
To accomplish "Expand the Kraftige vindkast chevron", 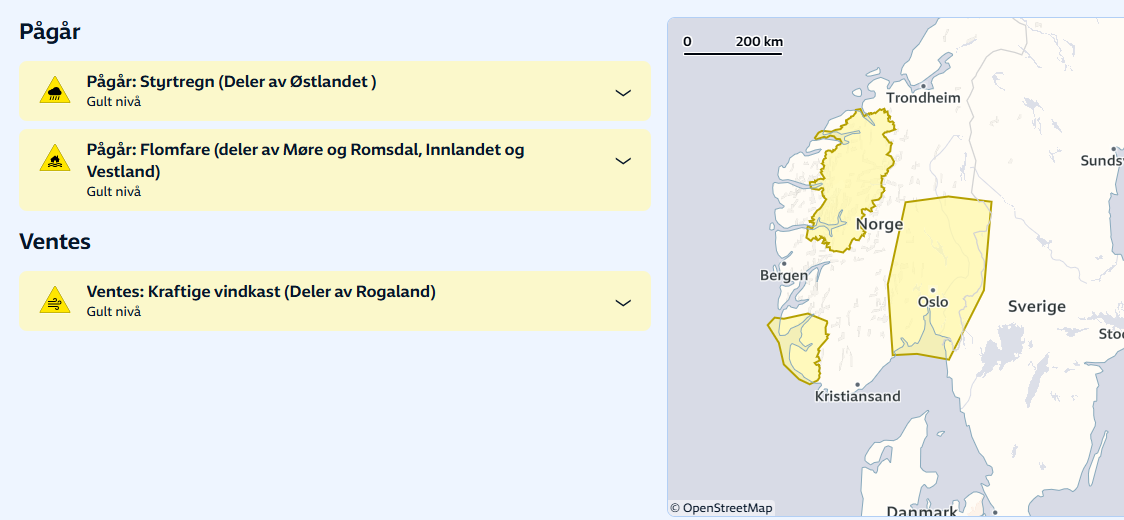I will click(x=623, y=302).
